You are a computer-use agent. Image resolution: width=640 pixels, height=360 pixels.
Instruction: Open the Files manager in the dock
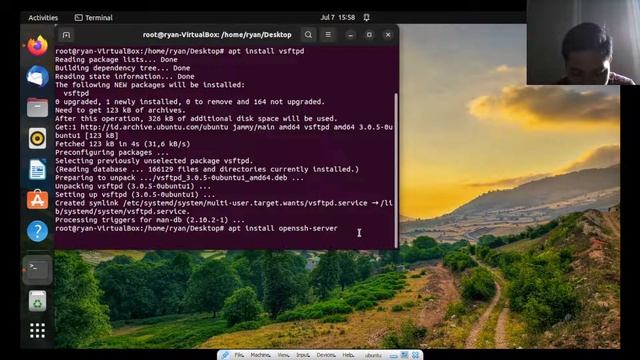pos(37,107)
